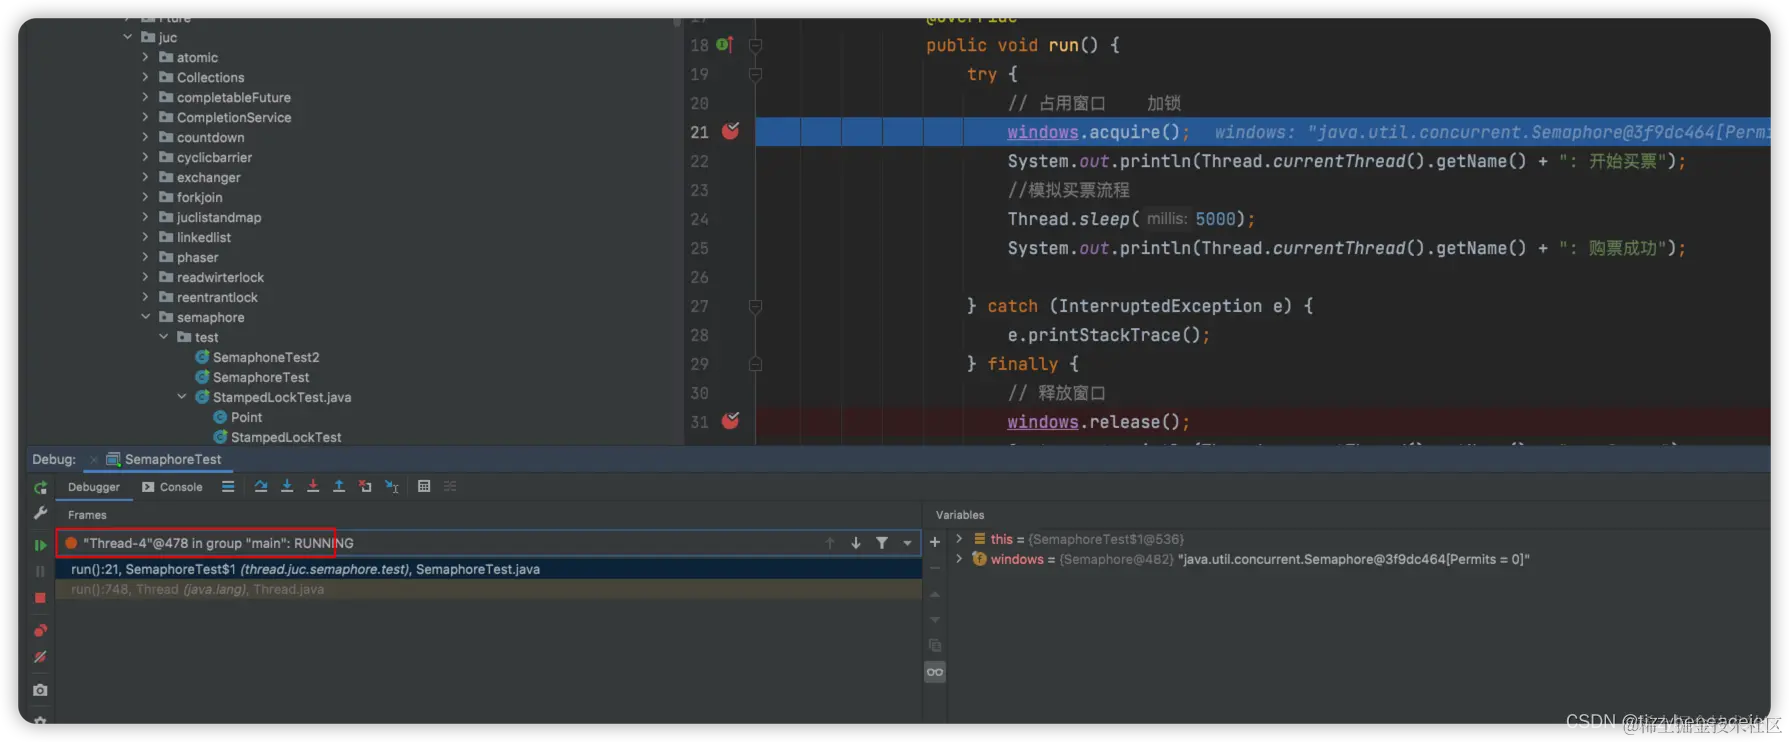Viewport: 1789px width, 742px height.
Task: Select SemaphoreTest debug session tab
Action: click(164, 459)
